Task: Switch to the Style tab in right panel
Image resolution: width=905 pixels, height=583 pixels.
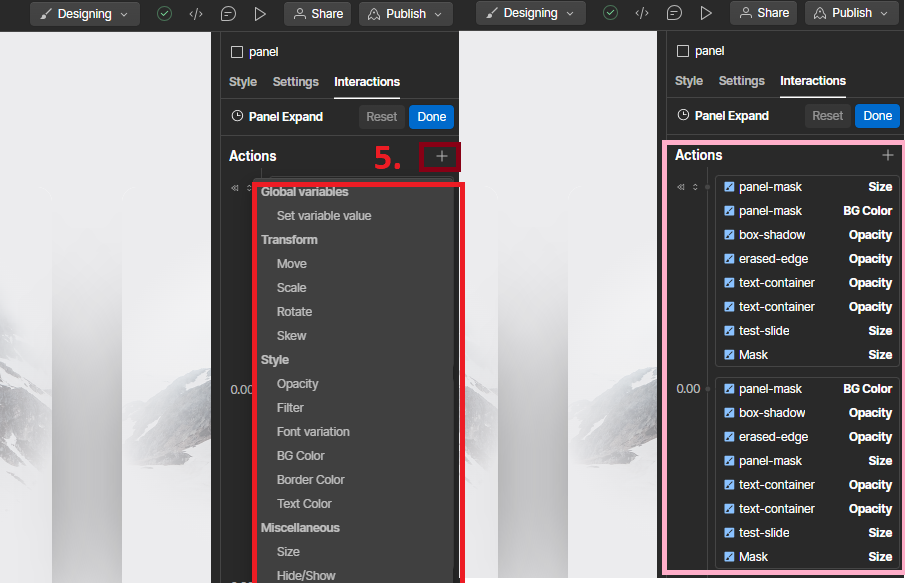Action: (689, 81)
